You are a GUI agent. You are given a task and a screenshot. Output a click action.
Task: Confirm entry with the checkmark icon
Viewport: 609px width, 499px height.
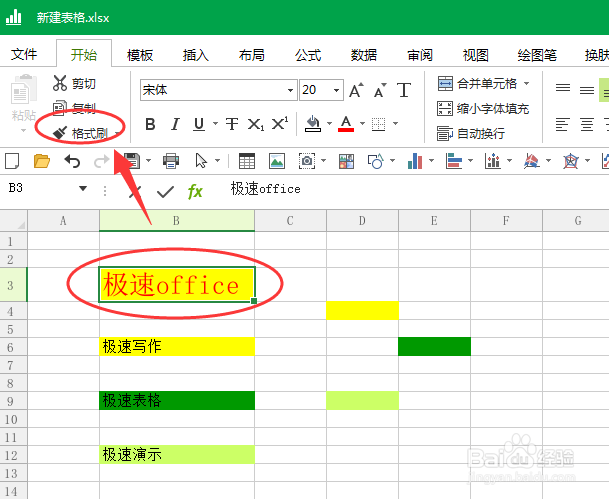[165, 191]
